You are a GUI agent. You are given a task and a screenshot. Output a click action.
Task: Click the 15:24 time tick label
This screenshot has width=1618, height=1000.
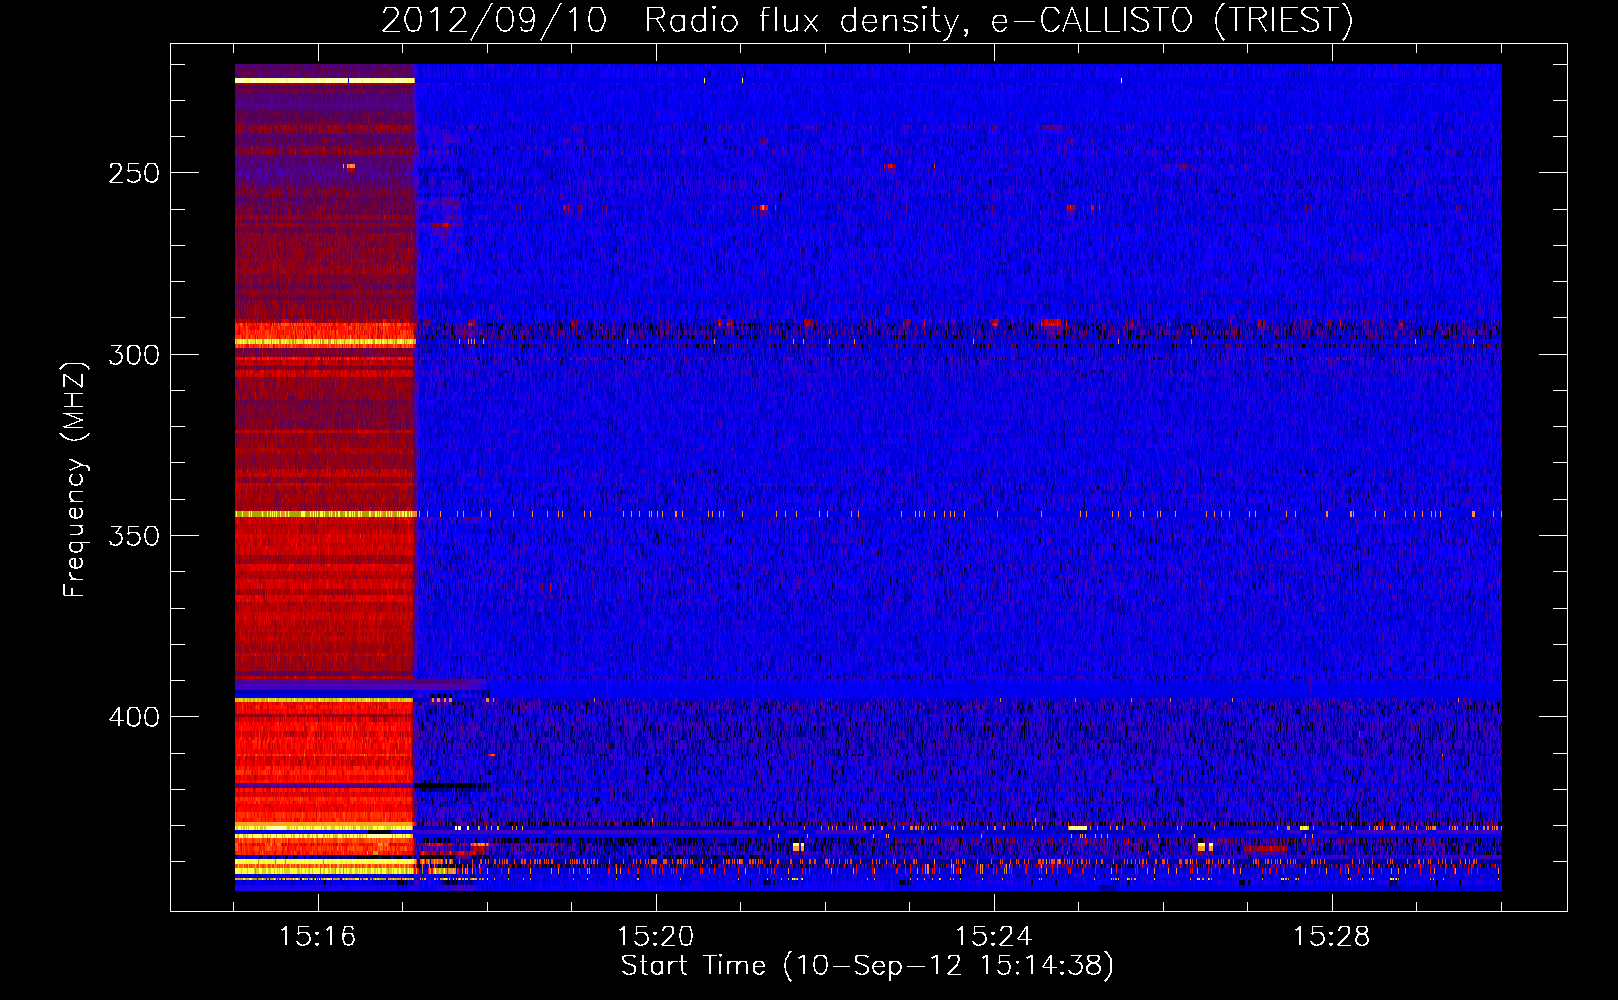click(x=993, y=936)
